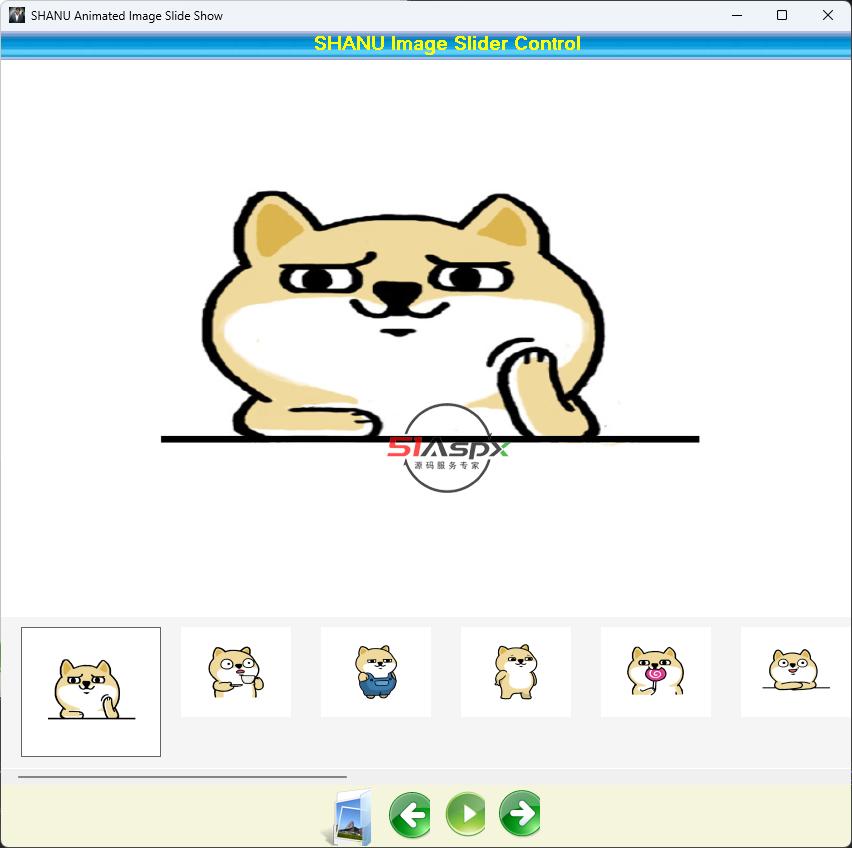This screenshot has width=852, height=848.
Task: Select thumbnail of dog holding a cup
Action: click(236, 672)
